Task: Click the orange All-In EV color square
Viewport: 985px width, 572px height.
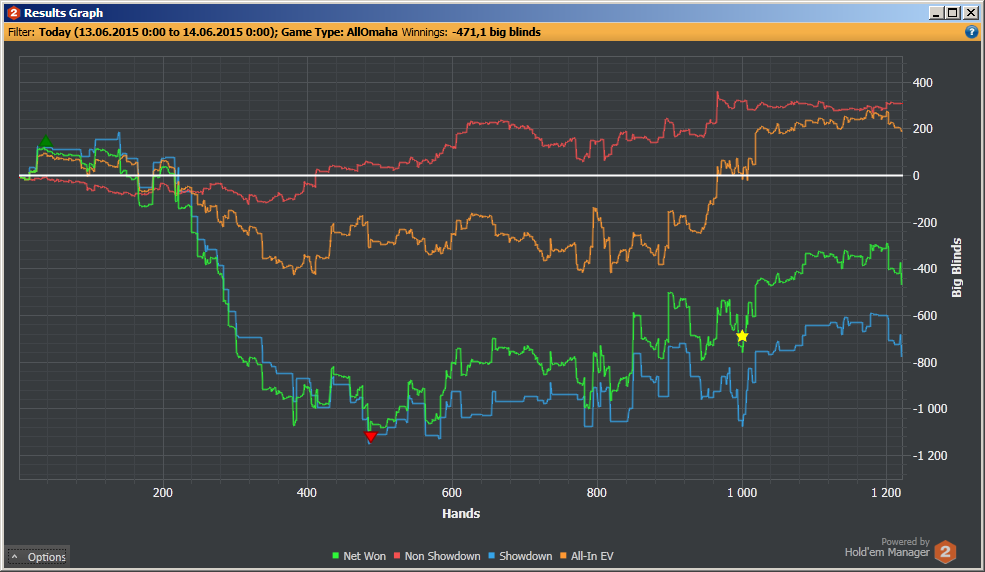Action: (x=563, y=556)
